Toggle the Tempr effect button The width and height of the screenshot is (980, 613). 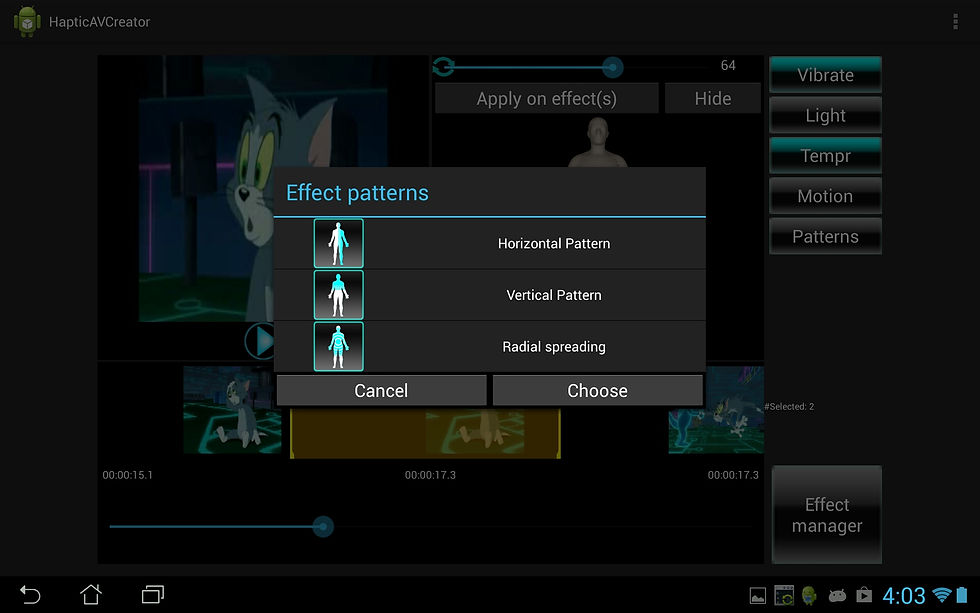pos(825,155)
